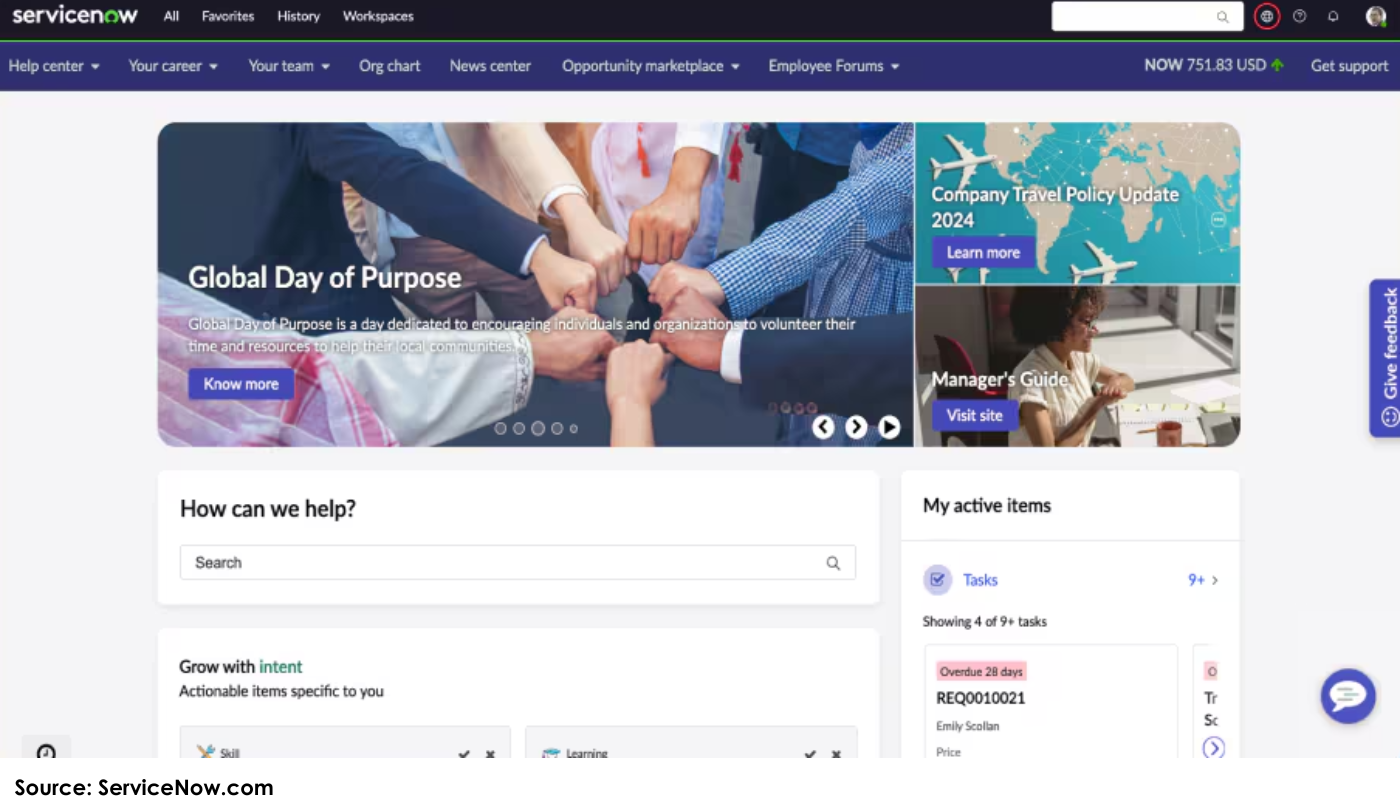Expand the Help center dropdown
The image size is (1400, 800).
click(54, 66)
